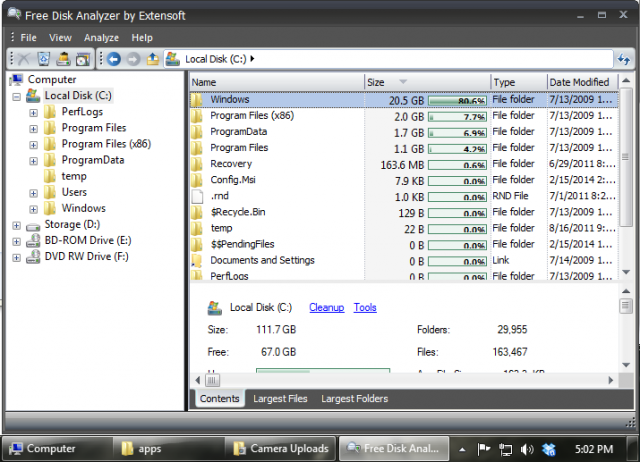Click the network tray icon
Image resolution: width=640 pixels, height=462 pixels.
pos(506,449)
